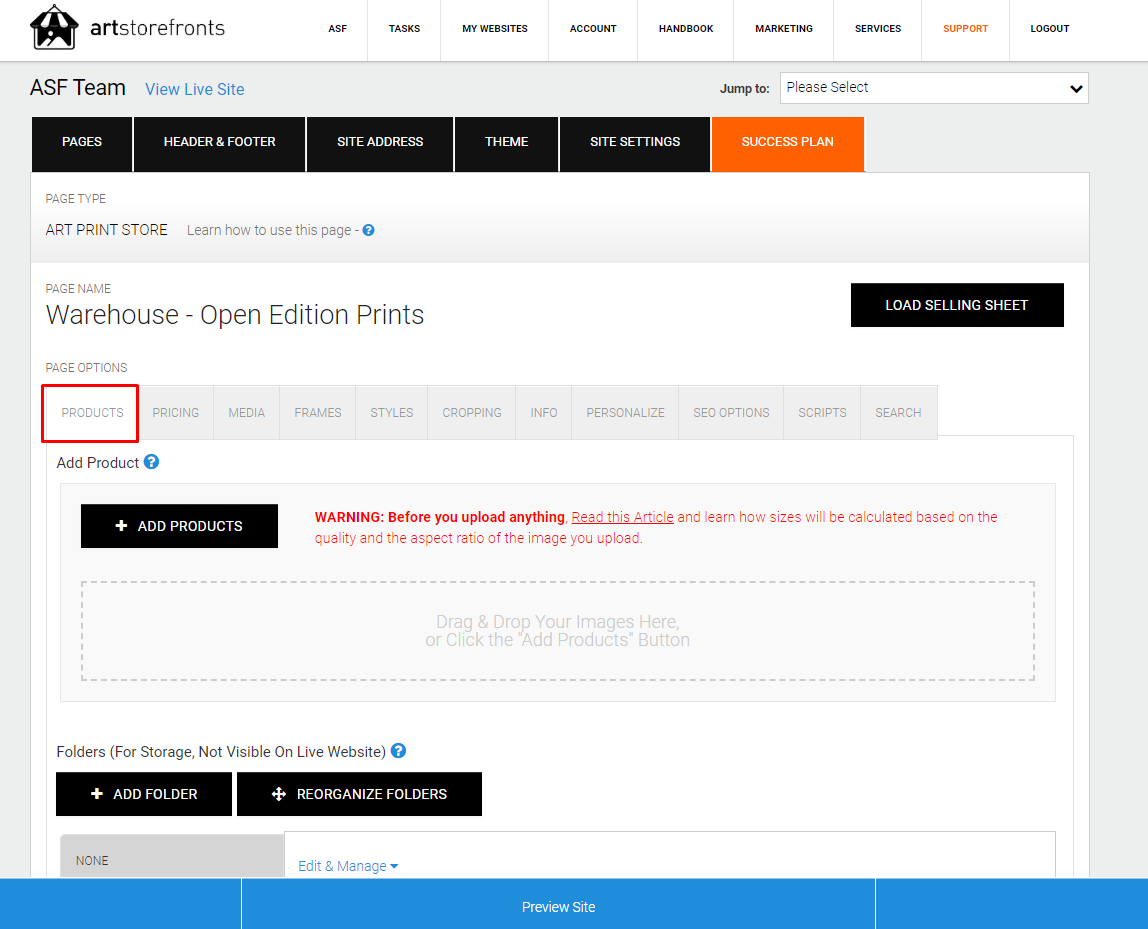Click the Reorganize Folders button
Viewport: 1148px width, 929px height.
(359, 794)
